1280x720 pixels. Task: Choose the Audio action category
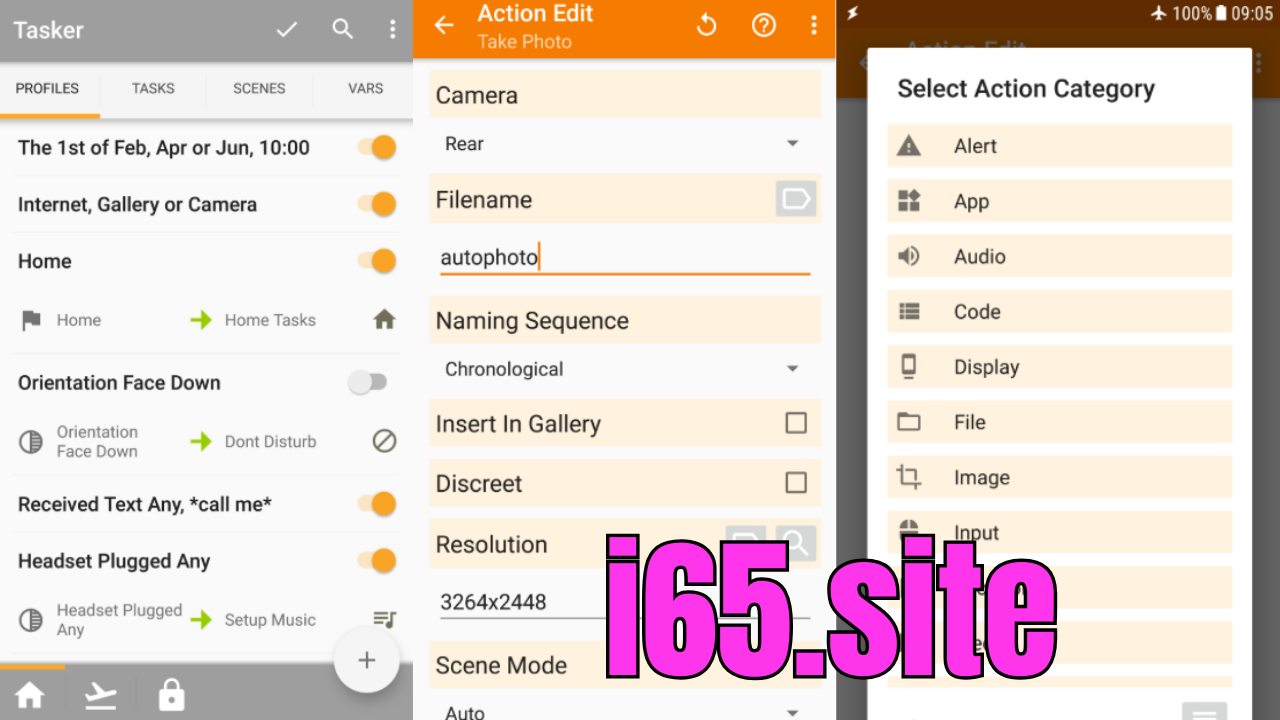coord(1059,257)
